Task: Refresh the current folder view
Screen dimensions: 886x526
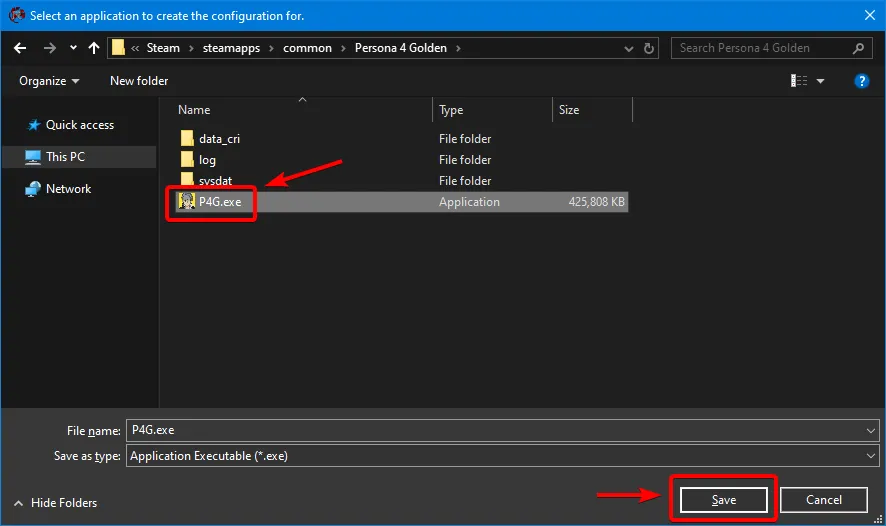Action: click(649, 49)
